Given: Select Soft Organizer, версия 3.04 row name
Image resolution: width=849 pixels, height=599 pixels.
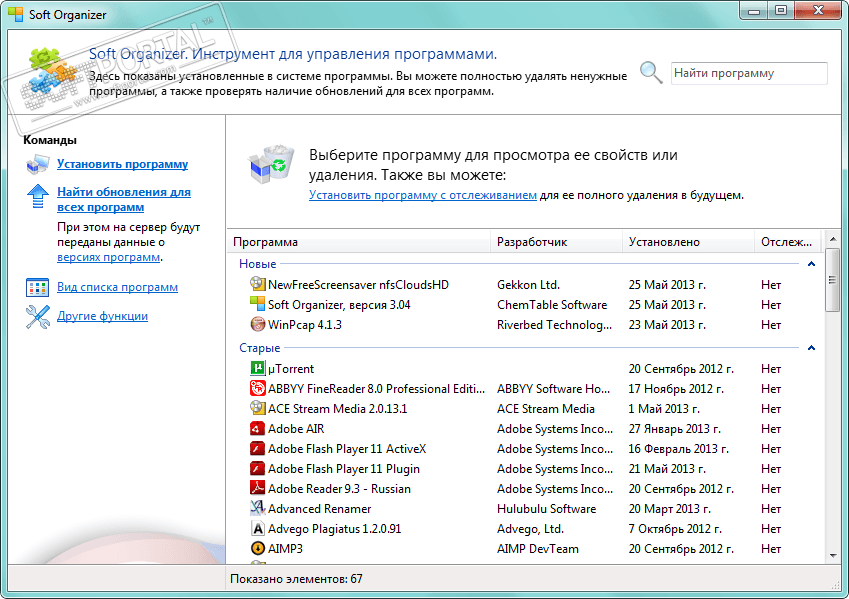Looking at the screenshot, I should pos(339,304).
